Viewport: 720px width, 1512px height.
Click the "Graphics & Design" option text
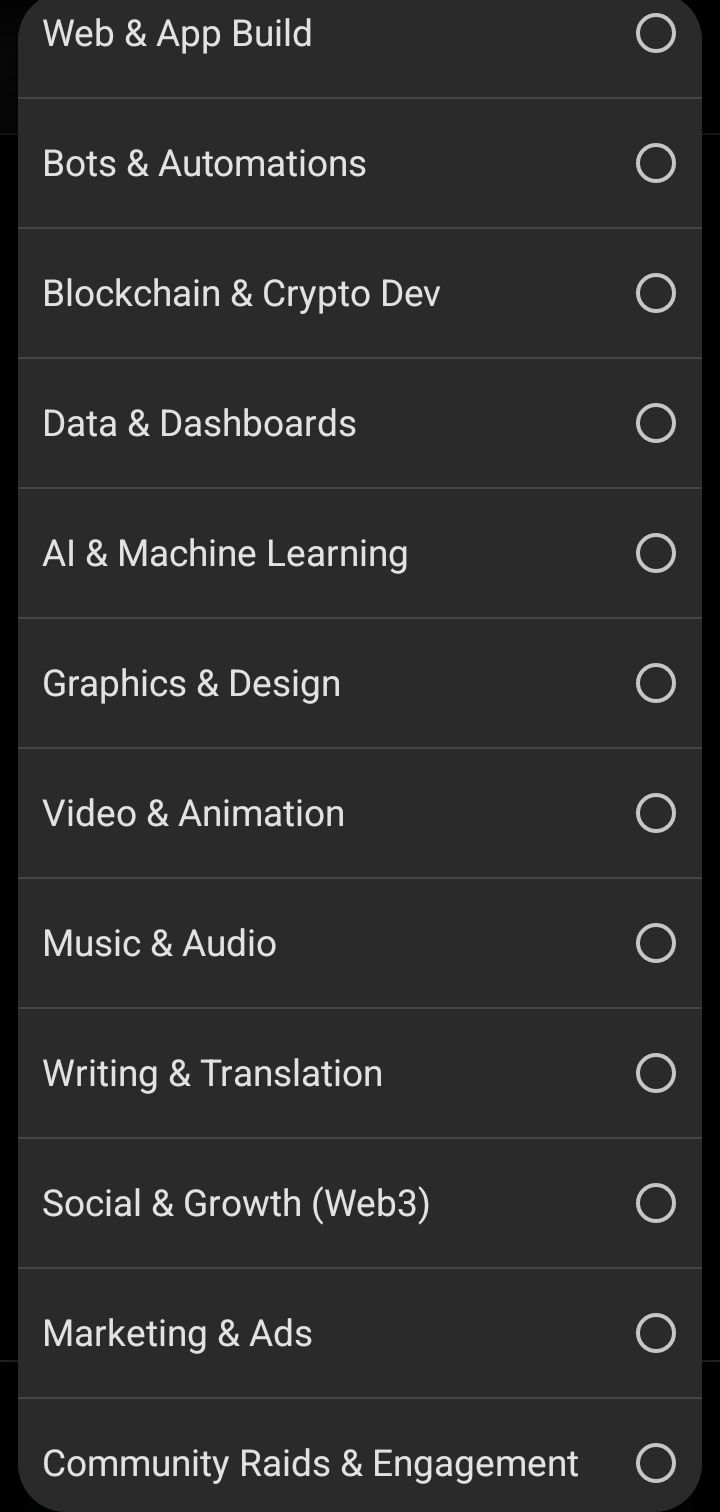click(192, 684)
